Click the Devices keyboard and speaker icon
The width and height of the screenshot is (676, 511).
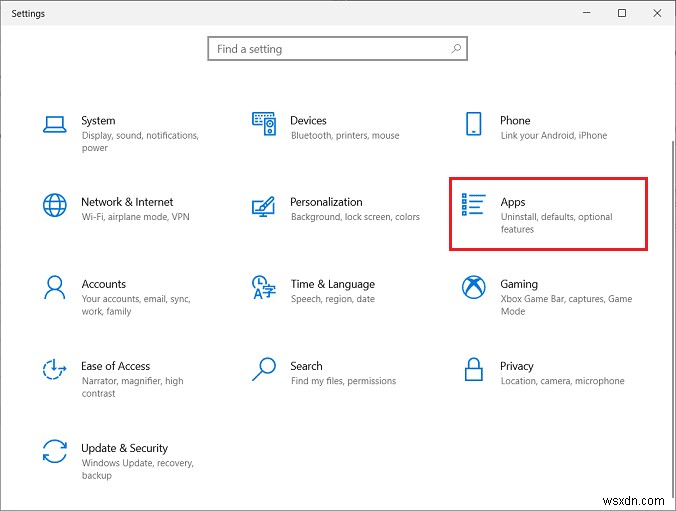pyautogui.click(x=264, y=124)
